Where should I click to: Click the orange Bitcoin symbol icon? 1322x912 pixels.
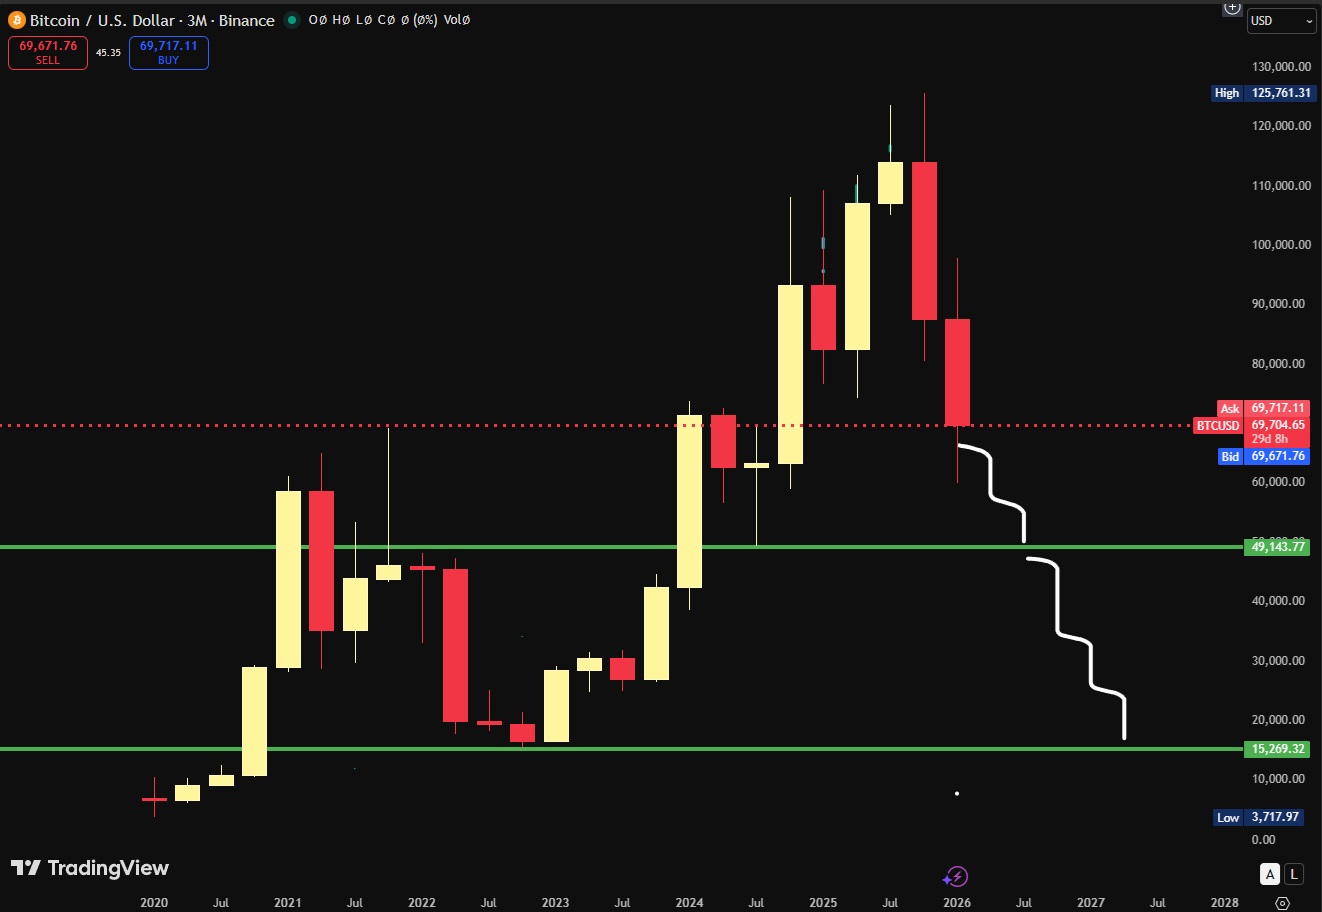pos(16,20)
